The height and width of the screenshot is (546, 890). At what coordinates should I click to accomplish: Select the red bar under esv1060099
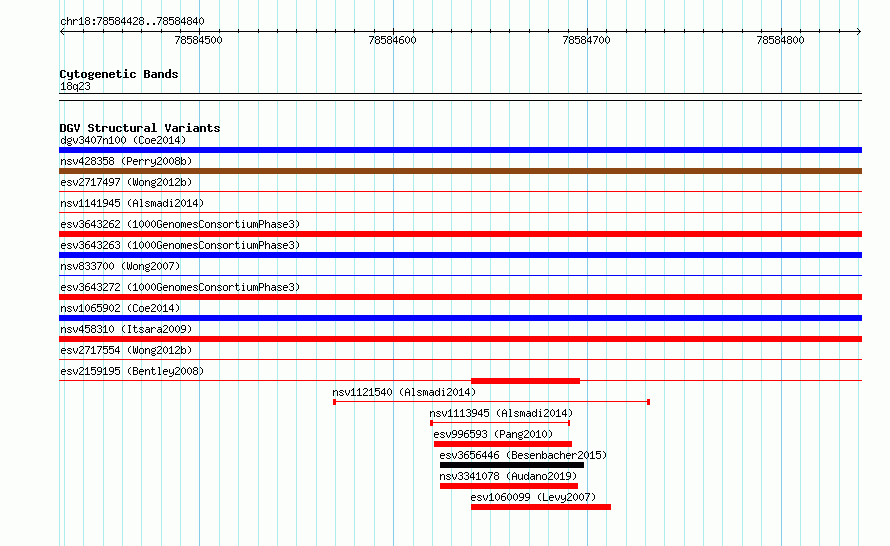tap(541, 507)
